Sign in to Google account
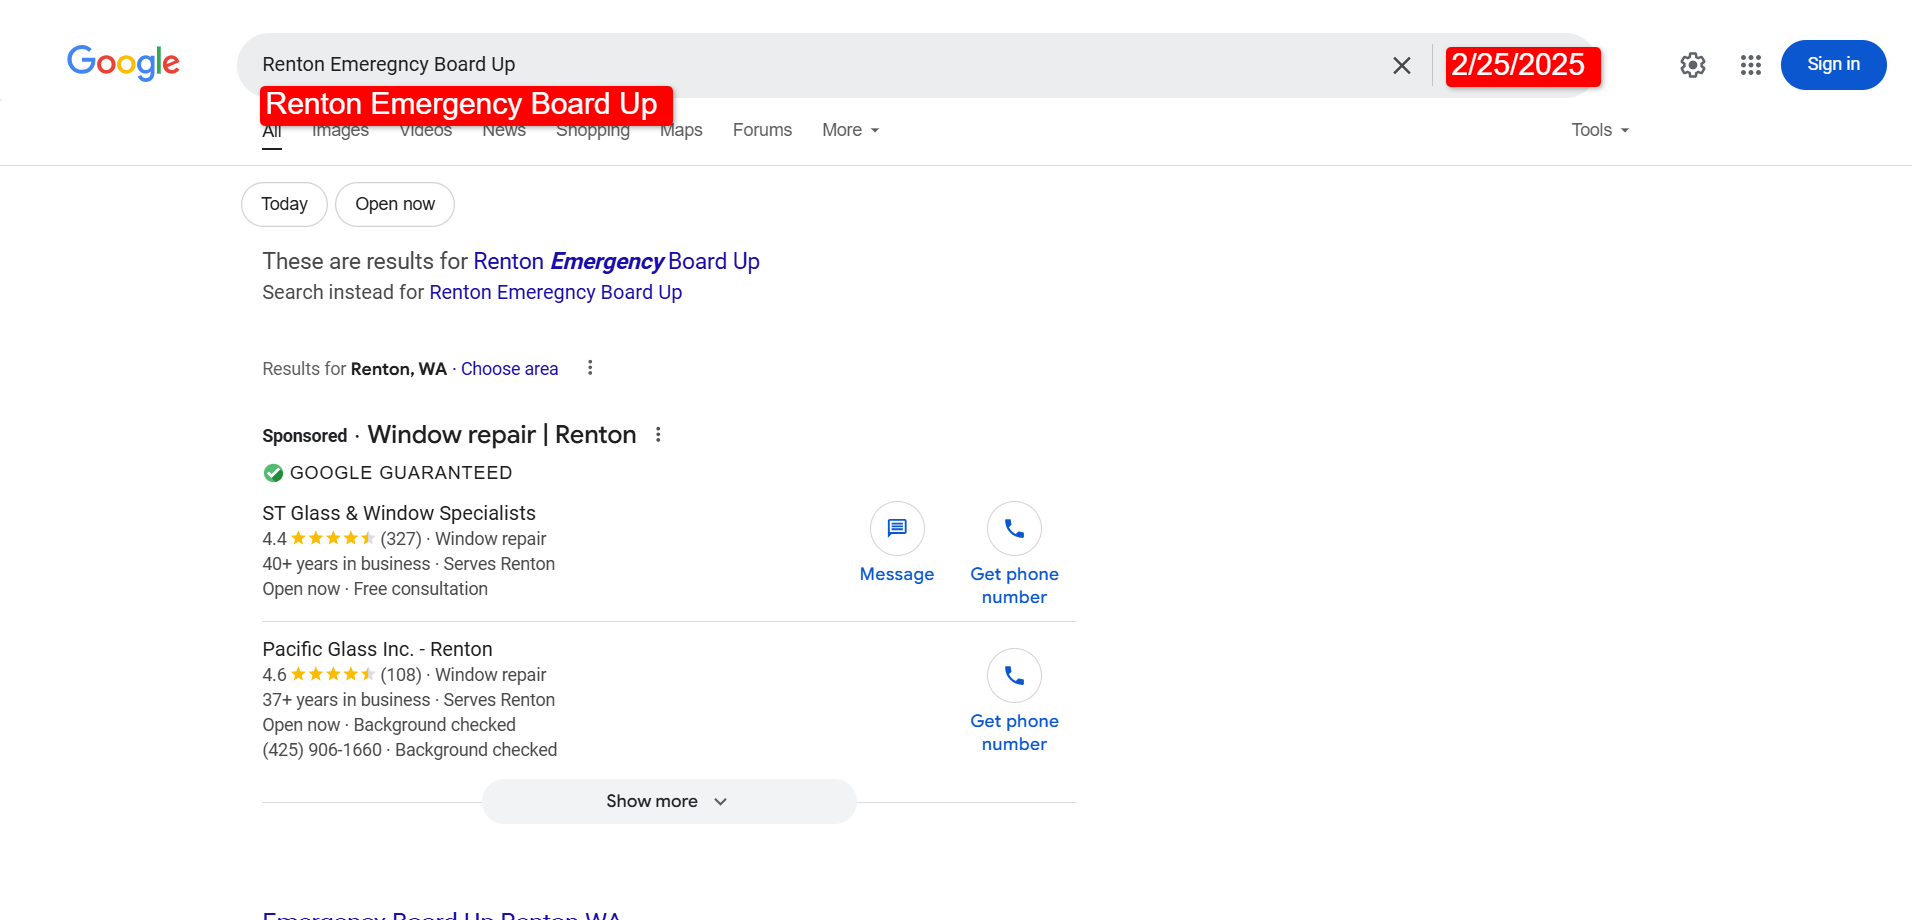 [1833, 65]
